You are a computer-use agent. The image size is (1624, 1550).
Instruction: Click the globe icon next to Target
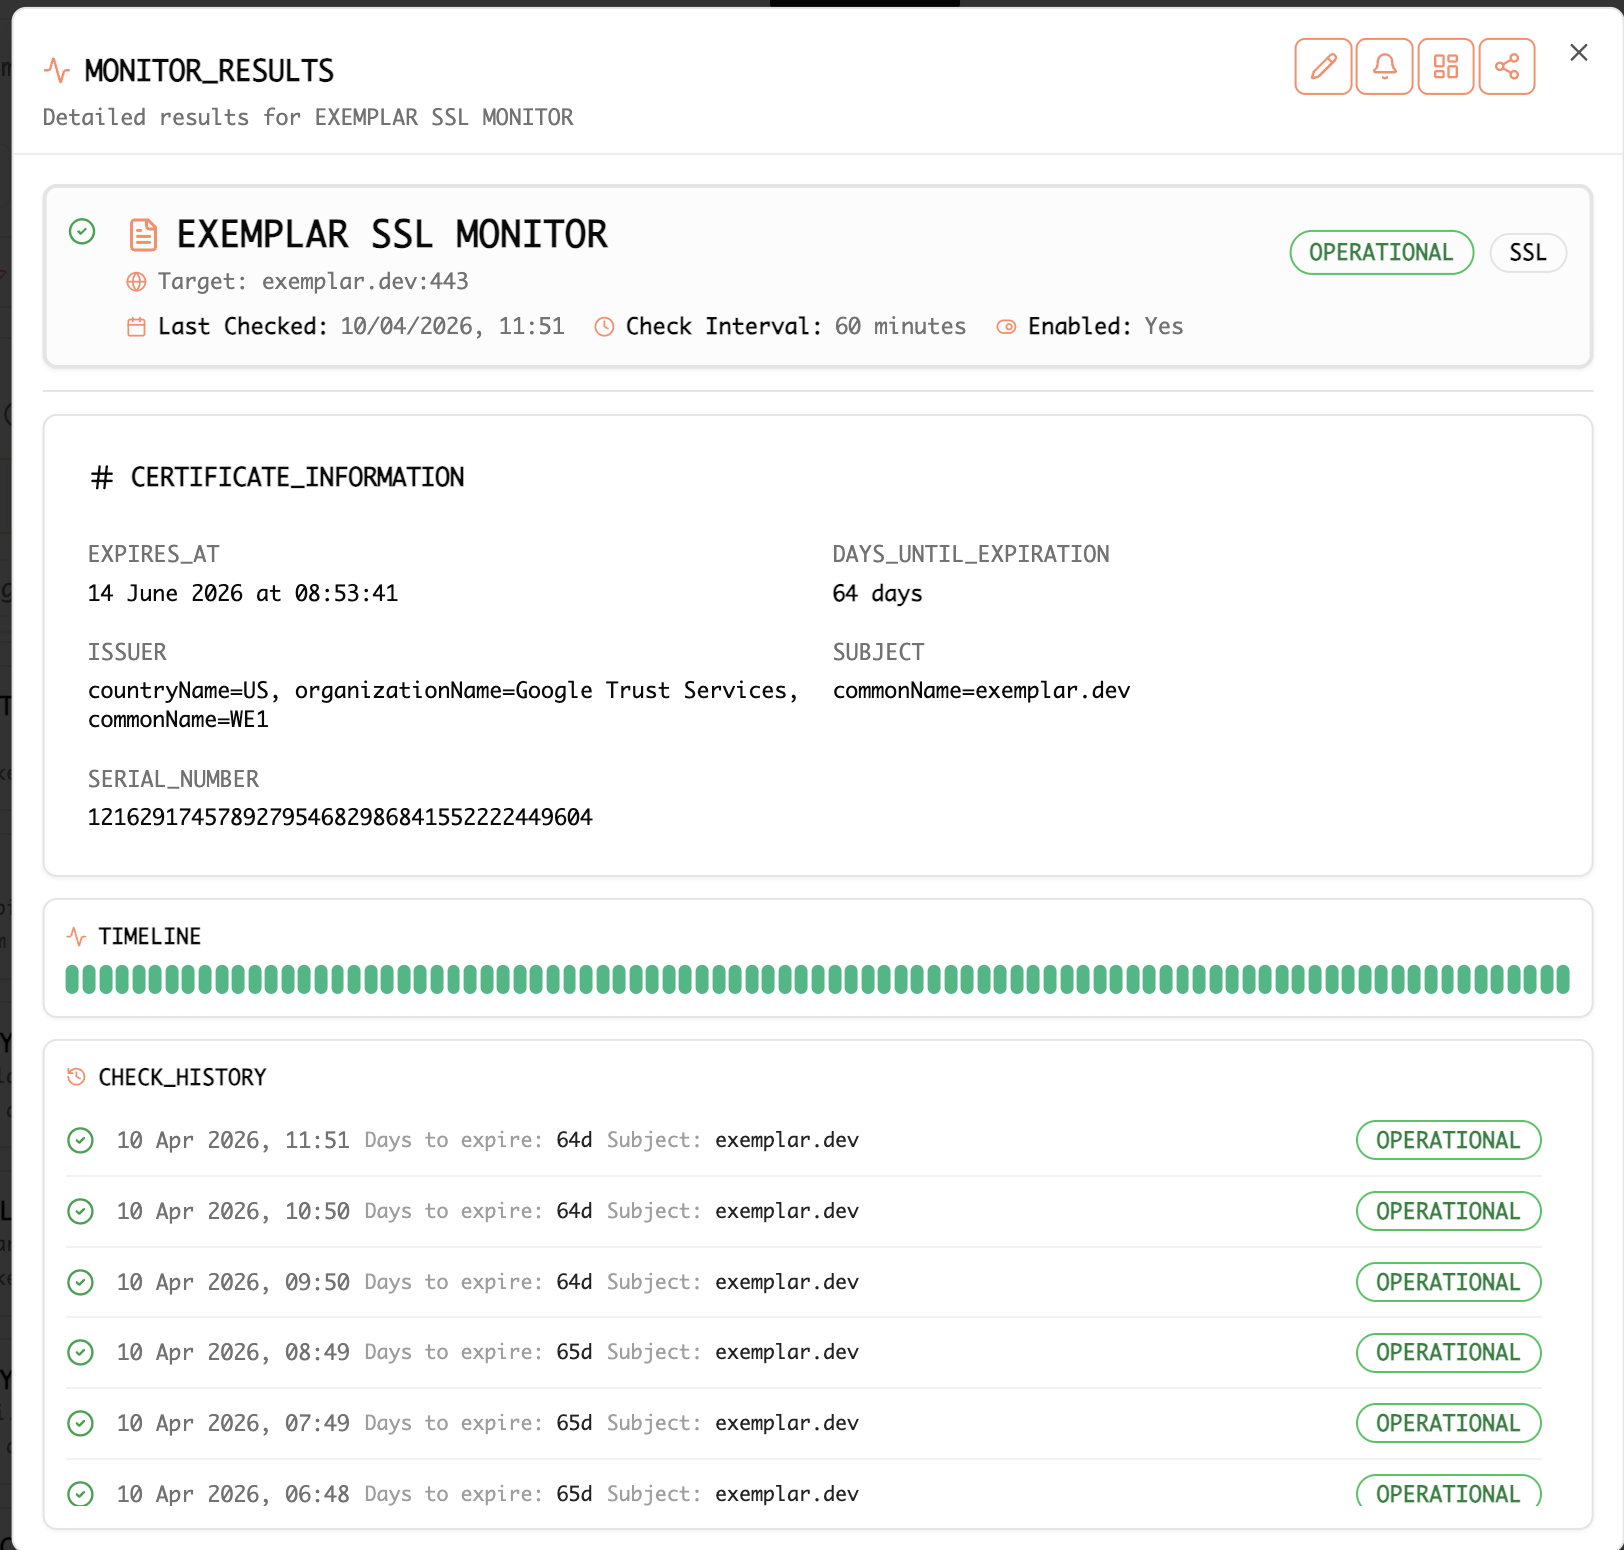(x=135, y=282)
